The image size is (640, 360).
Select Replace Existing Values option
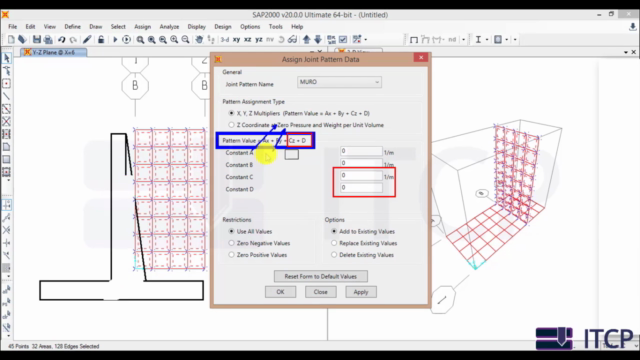[334, 243]
